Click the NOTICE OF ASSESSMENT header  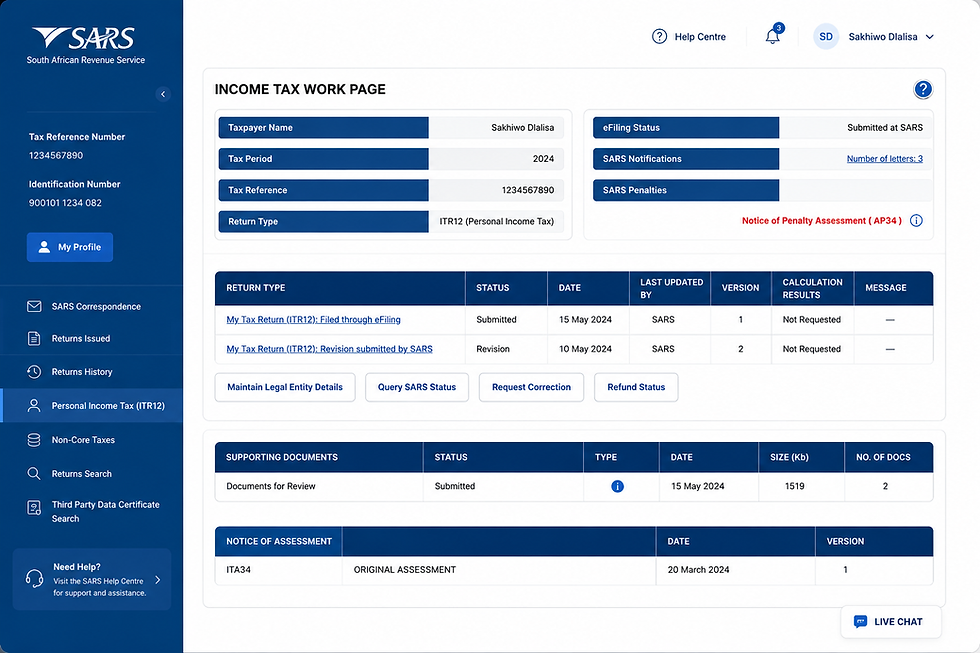point(279,541)
